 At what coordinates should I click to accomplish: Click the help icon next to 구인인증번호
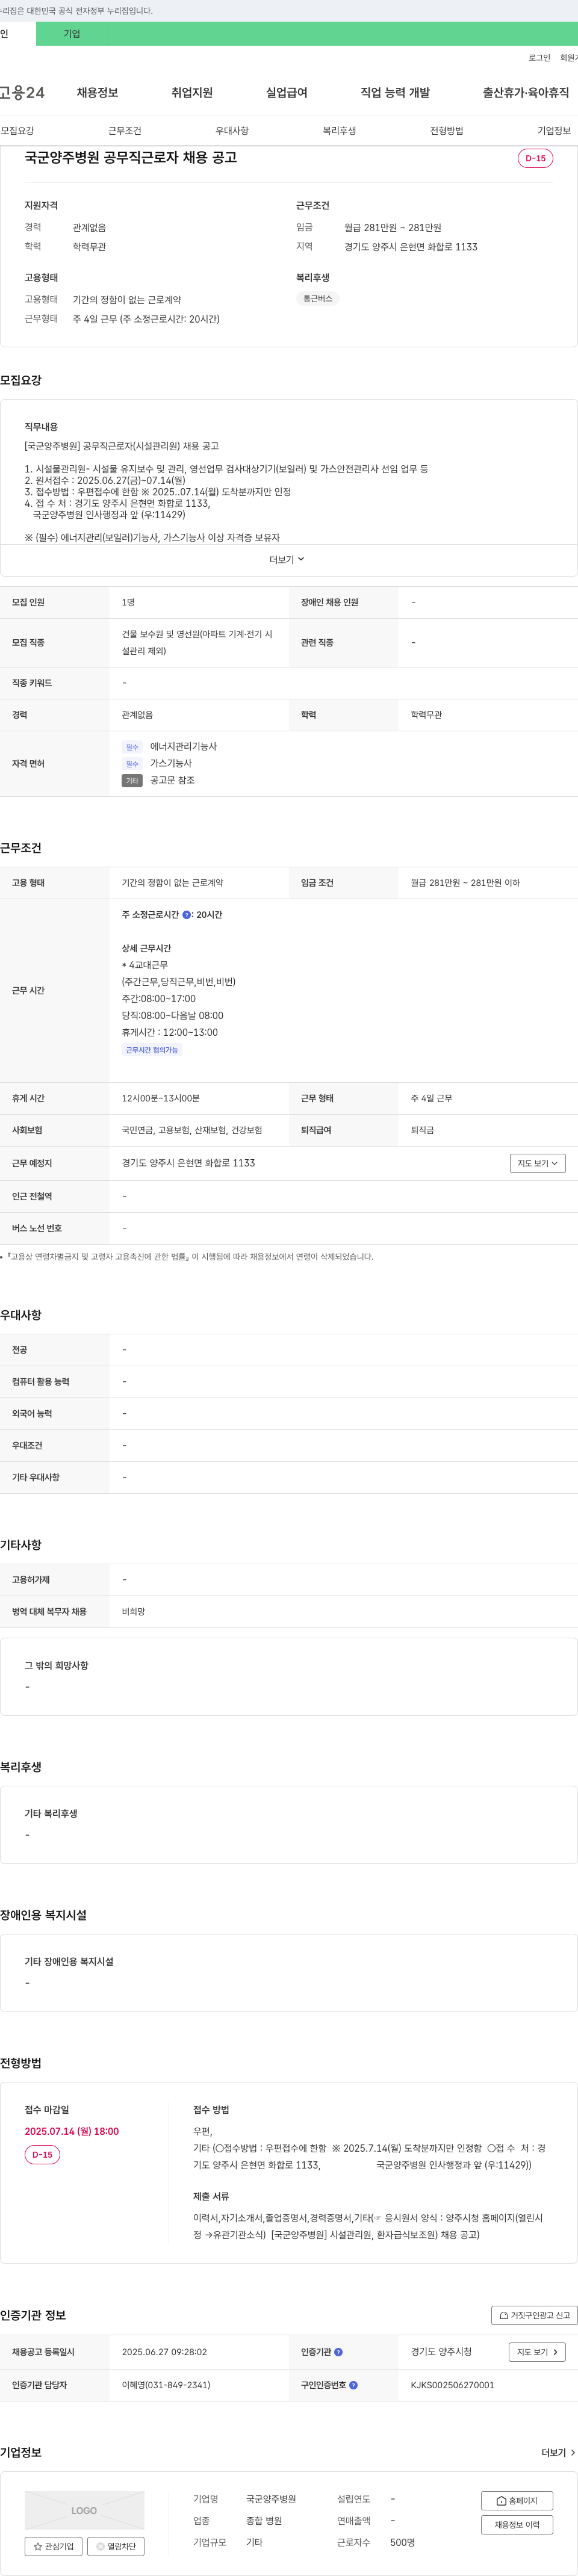point(353,2385)
